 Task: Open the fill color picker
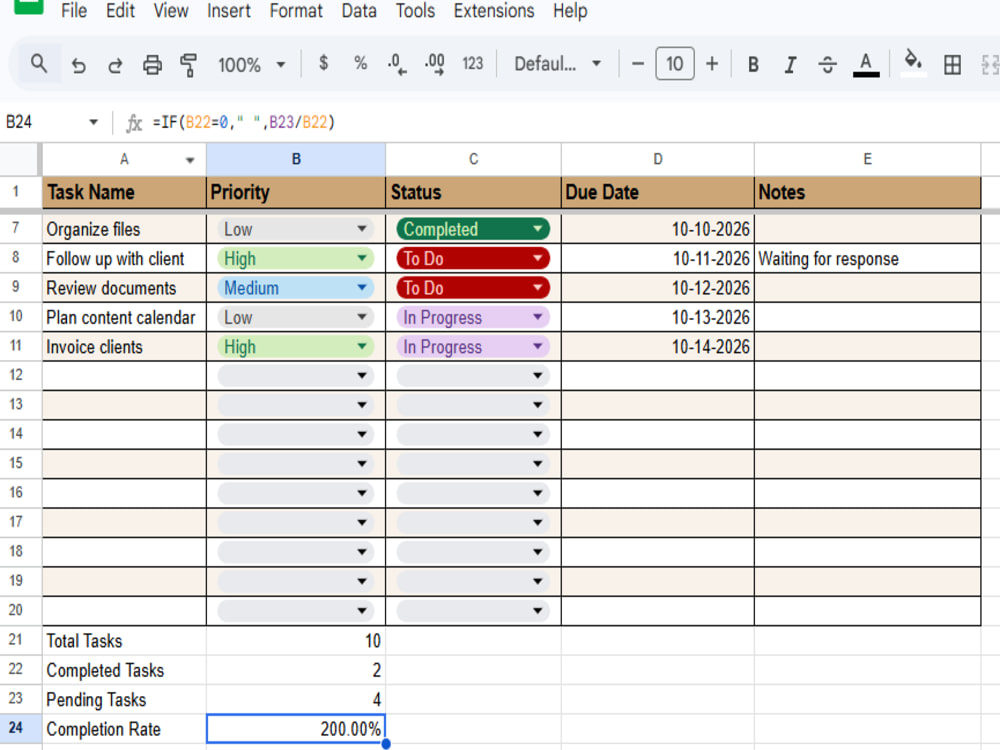click(913, 63)
